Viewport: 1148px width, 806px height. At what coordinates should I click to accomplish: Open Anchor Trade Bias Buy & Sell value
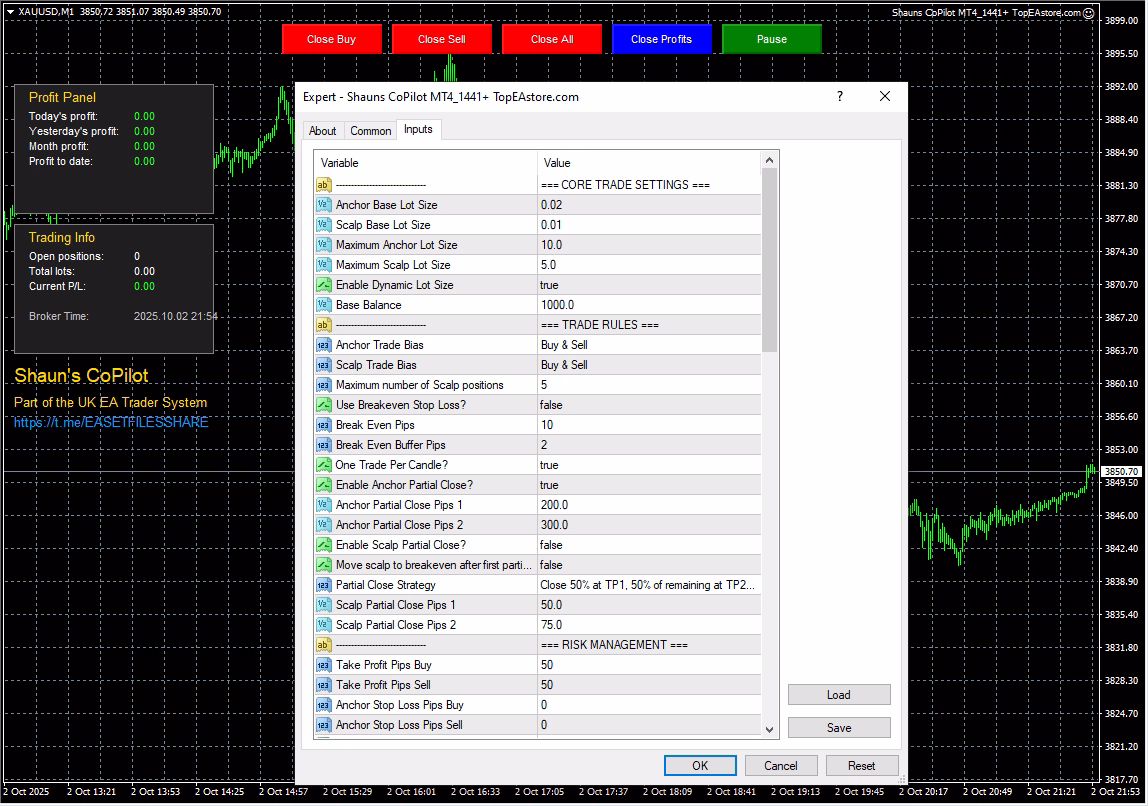click(649, 345)
